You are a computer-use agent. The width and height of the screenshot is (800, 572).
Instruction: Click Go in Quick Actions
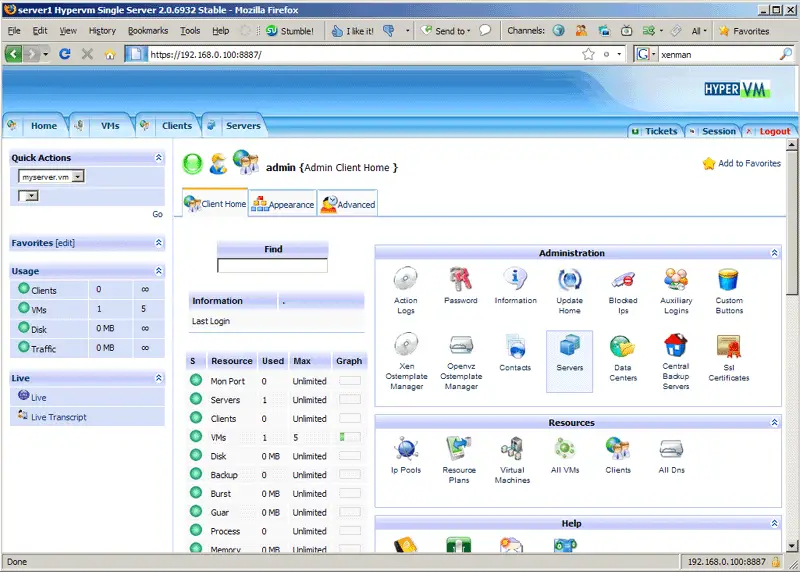coord(157,214)
